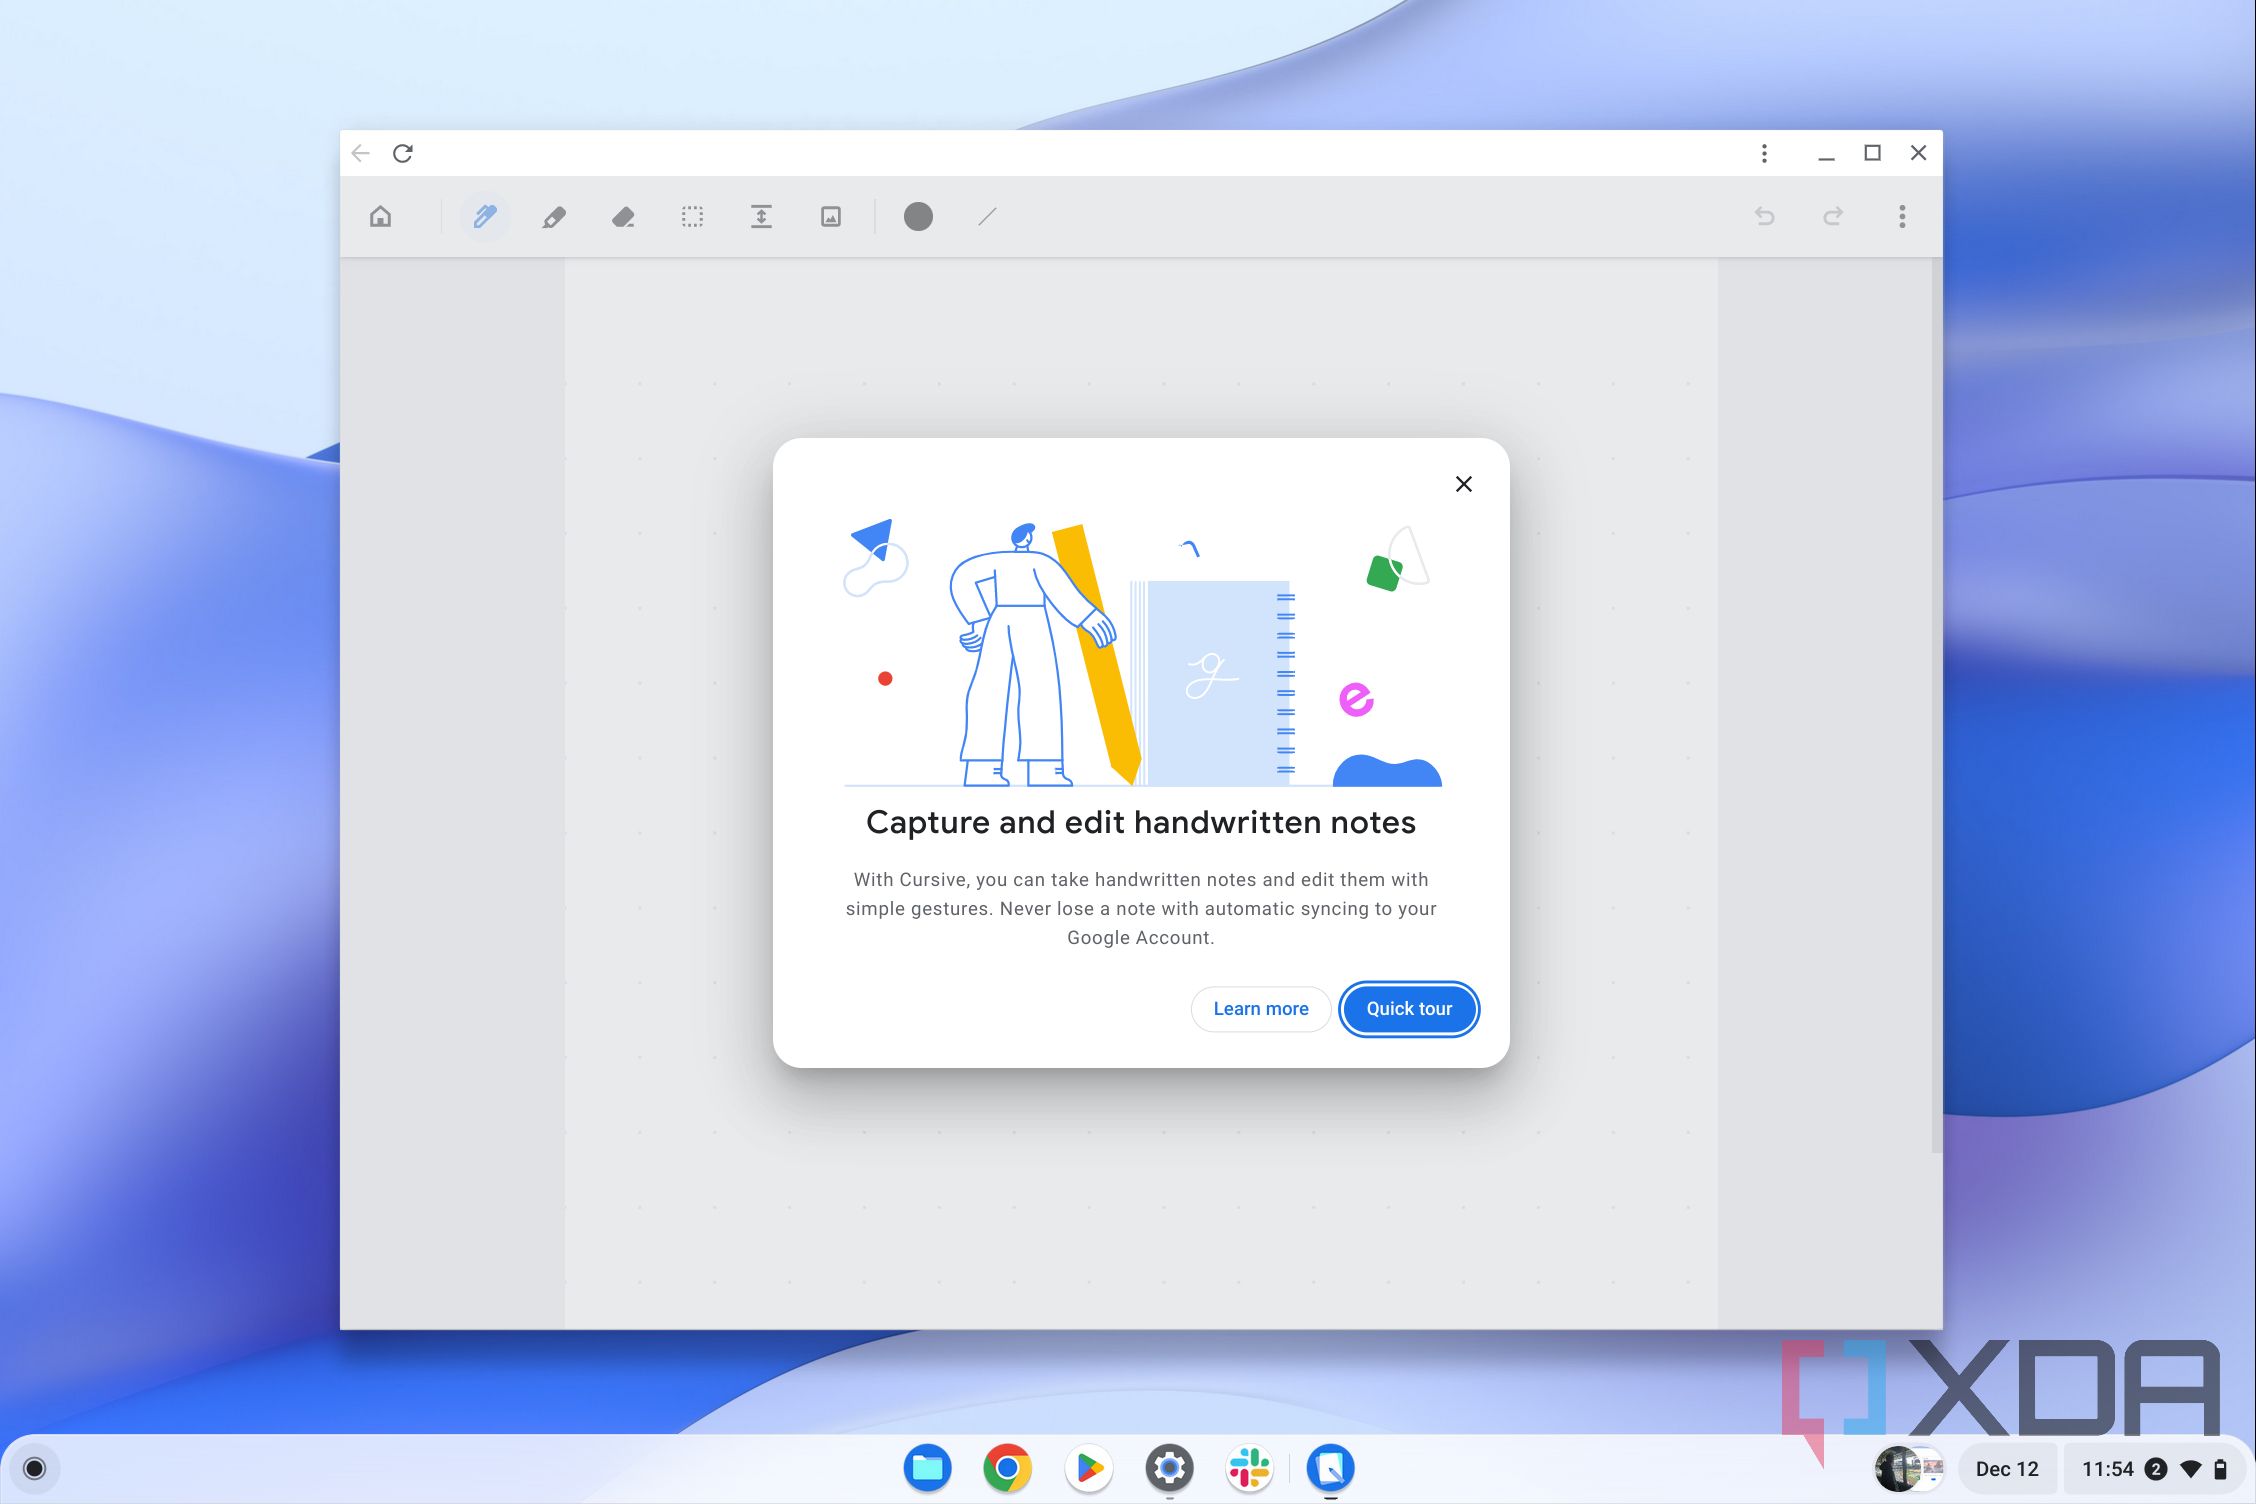Open the toolbar overflow menu
Image resolution: width=2256 pixels, height=1504 pixels.
click(x=1902, y=217)
